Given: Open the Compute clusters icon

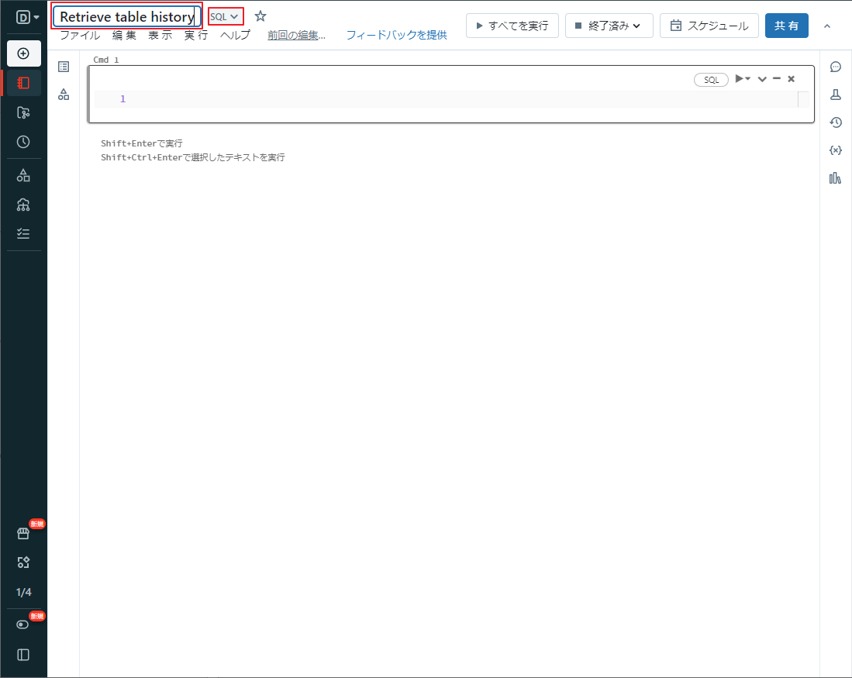Looking at the screenshot, I should point(23,204).
